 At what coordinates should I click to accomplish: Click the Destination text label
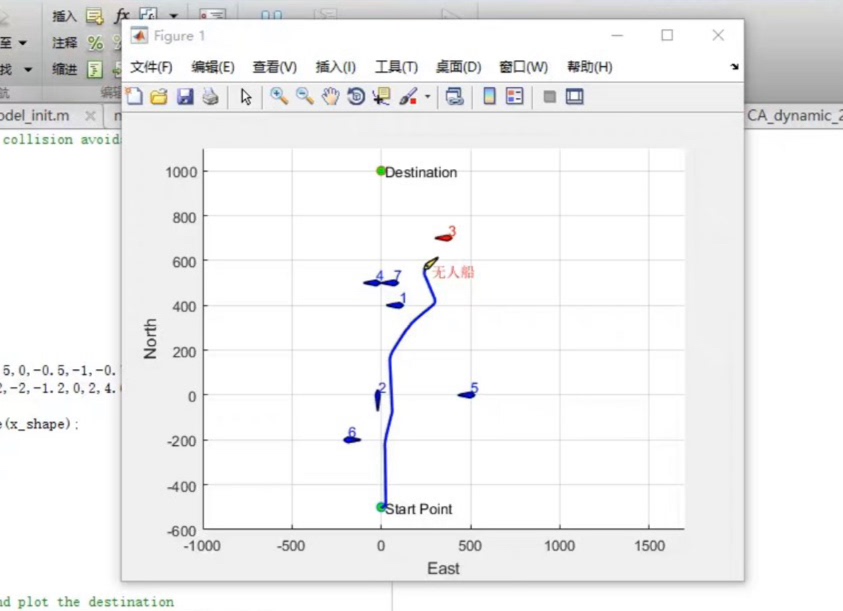[x=421, y=173]
